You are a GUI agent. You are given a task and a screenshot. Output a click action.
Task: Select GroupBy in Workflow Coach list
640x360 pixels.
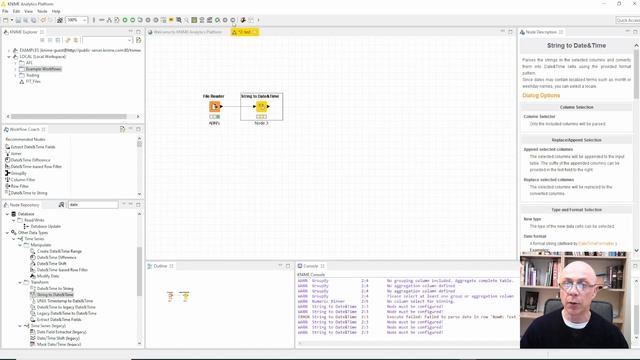click(18, 173)
